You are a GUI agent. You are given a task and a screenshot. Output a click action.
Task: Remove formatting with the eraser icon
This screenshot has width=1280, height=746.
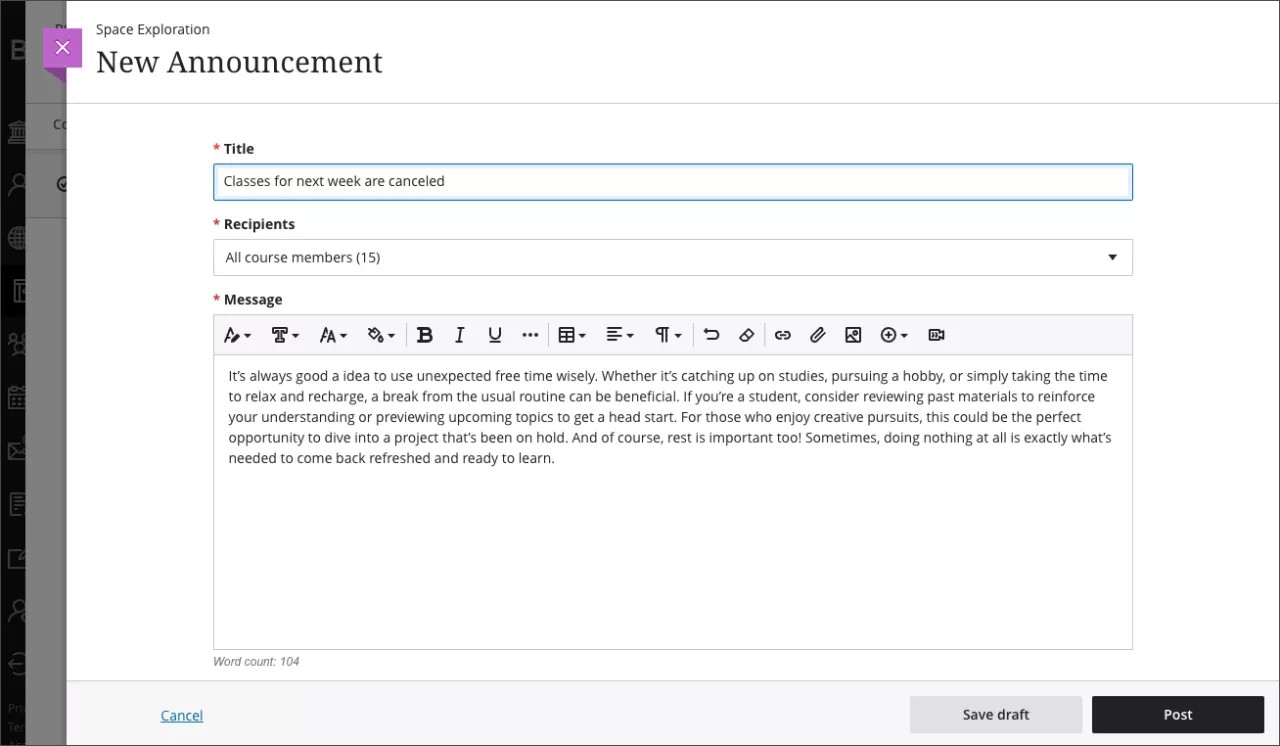tap(746, 335)
